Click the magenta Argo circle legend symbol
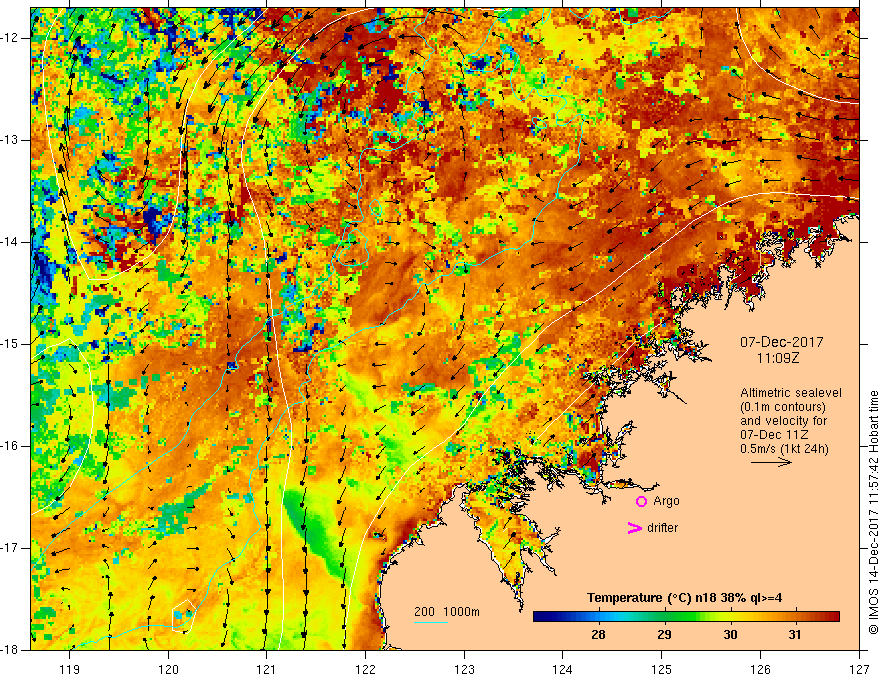 pos(641,502)
